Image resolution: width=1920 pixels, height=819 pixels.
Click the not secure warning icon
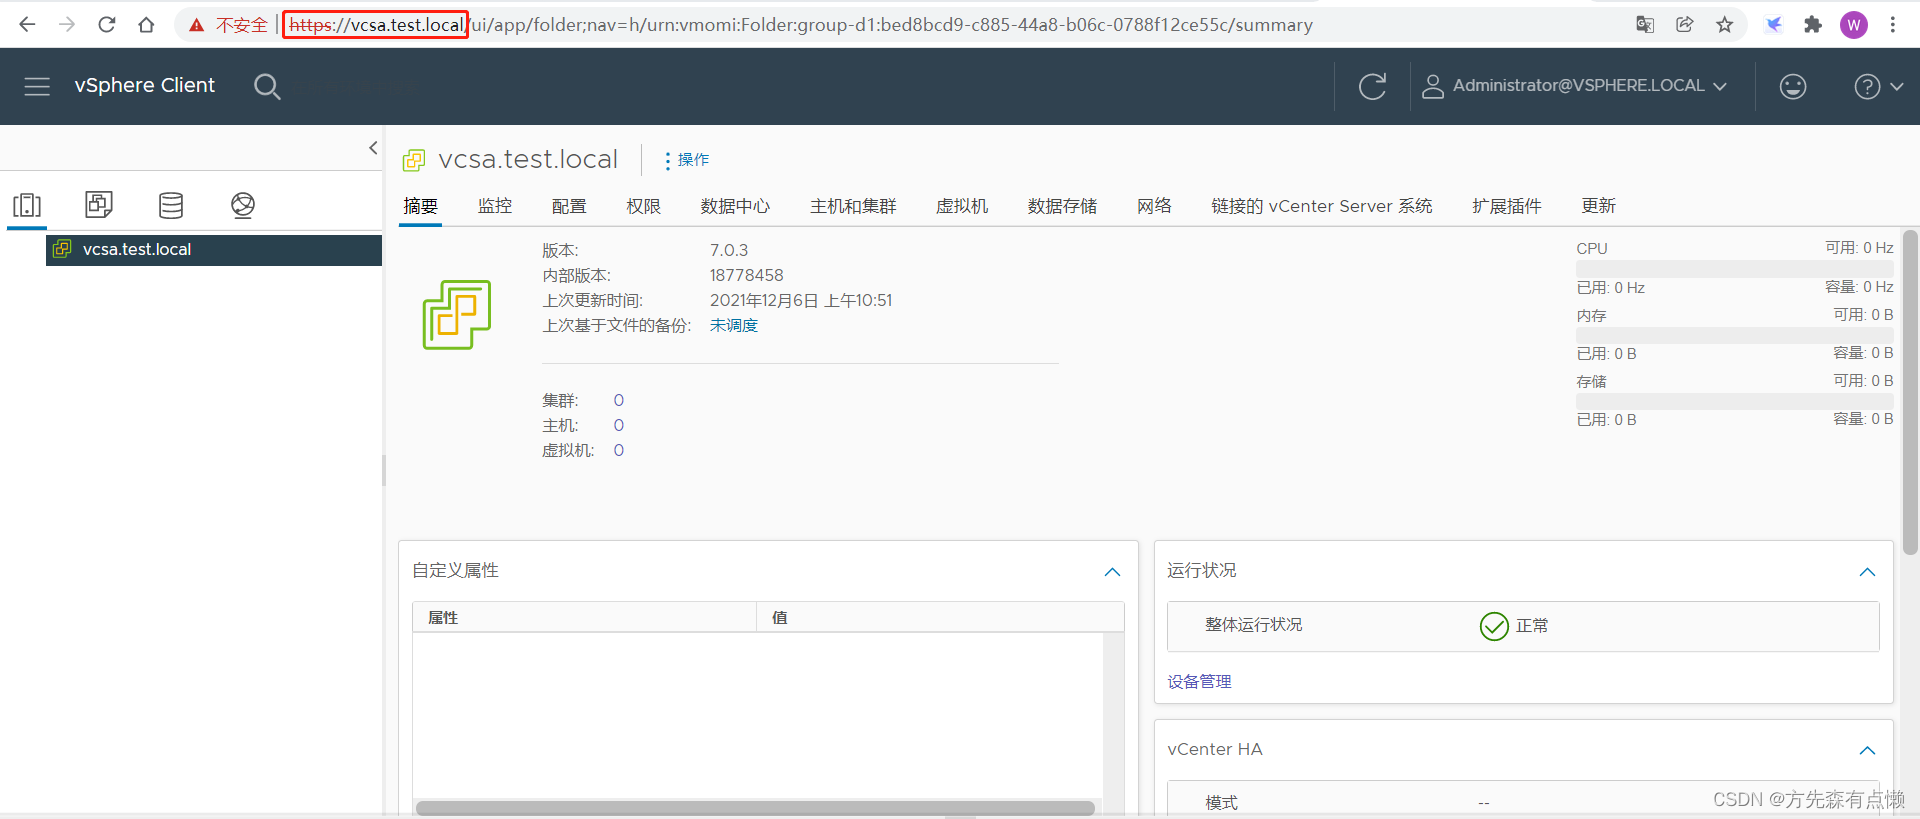coord(196,25)
